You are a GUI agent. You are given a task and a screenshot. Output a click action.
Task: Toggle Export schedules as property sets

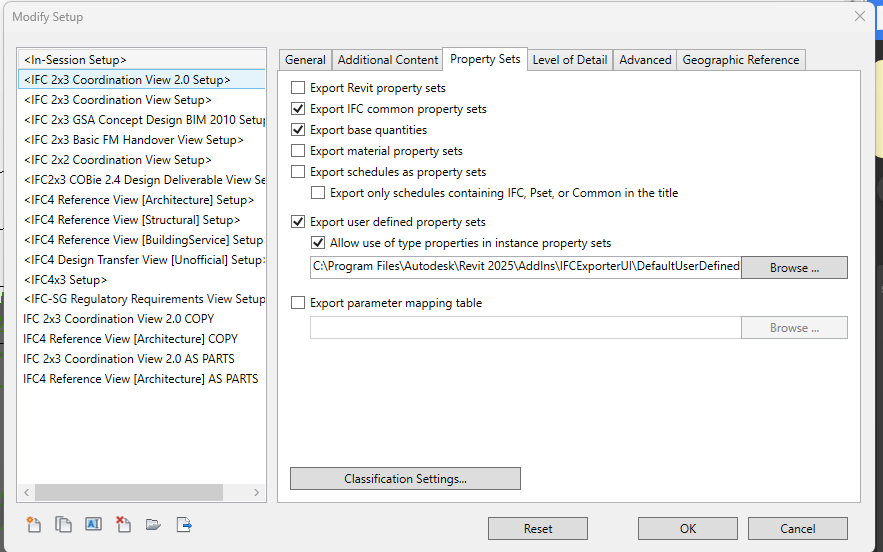pyautogui.click(x=298, y=172)
